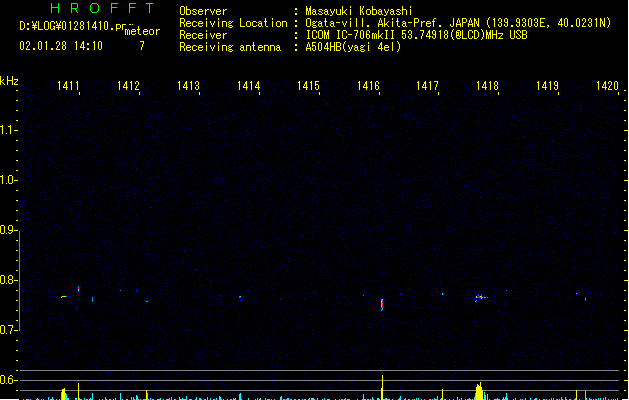Click the bright meteor echo near 1418
This screenshot has height=400, width=629.
click(479, 298)
